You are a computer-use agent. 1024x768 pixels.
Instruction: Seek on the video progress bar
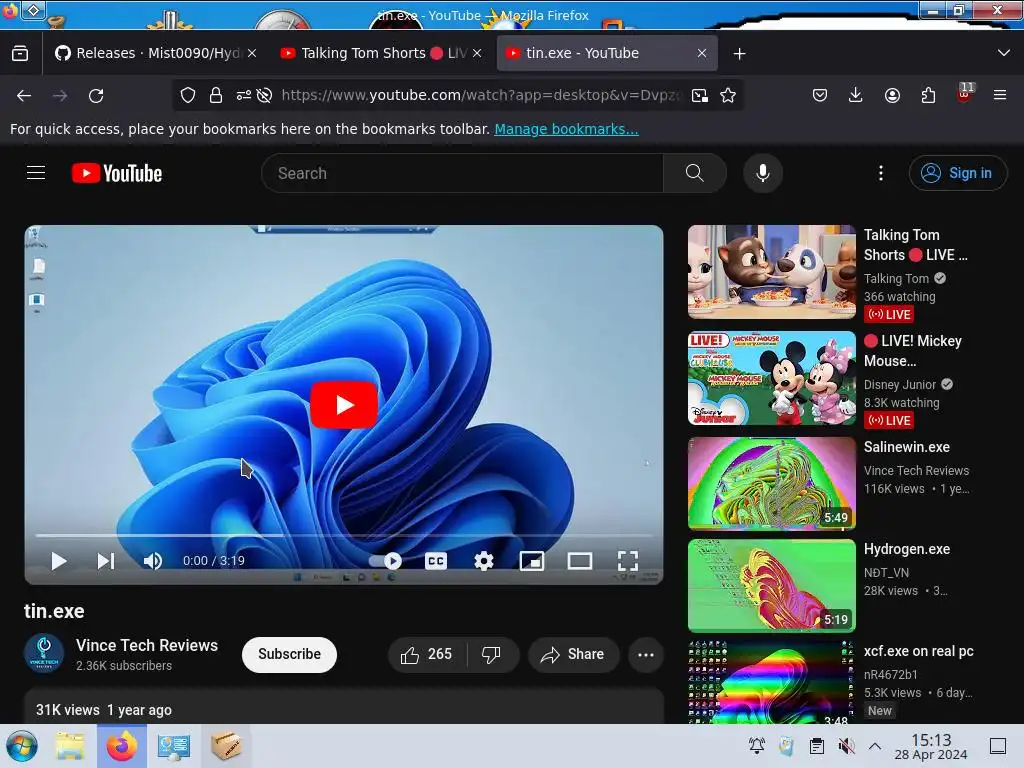[344, 536]
